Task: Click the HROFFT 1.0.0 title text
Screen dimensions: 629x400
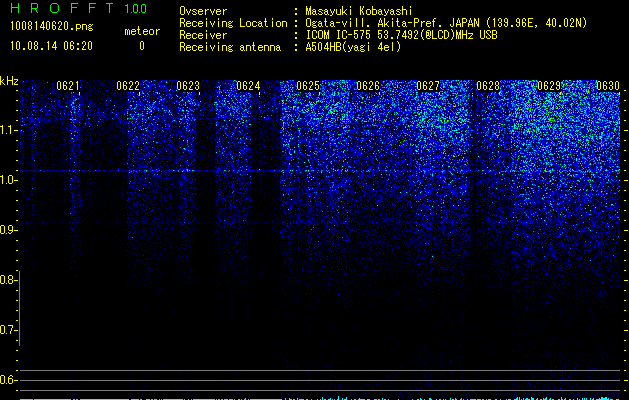Action: (x=79, y=8)
